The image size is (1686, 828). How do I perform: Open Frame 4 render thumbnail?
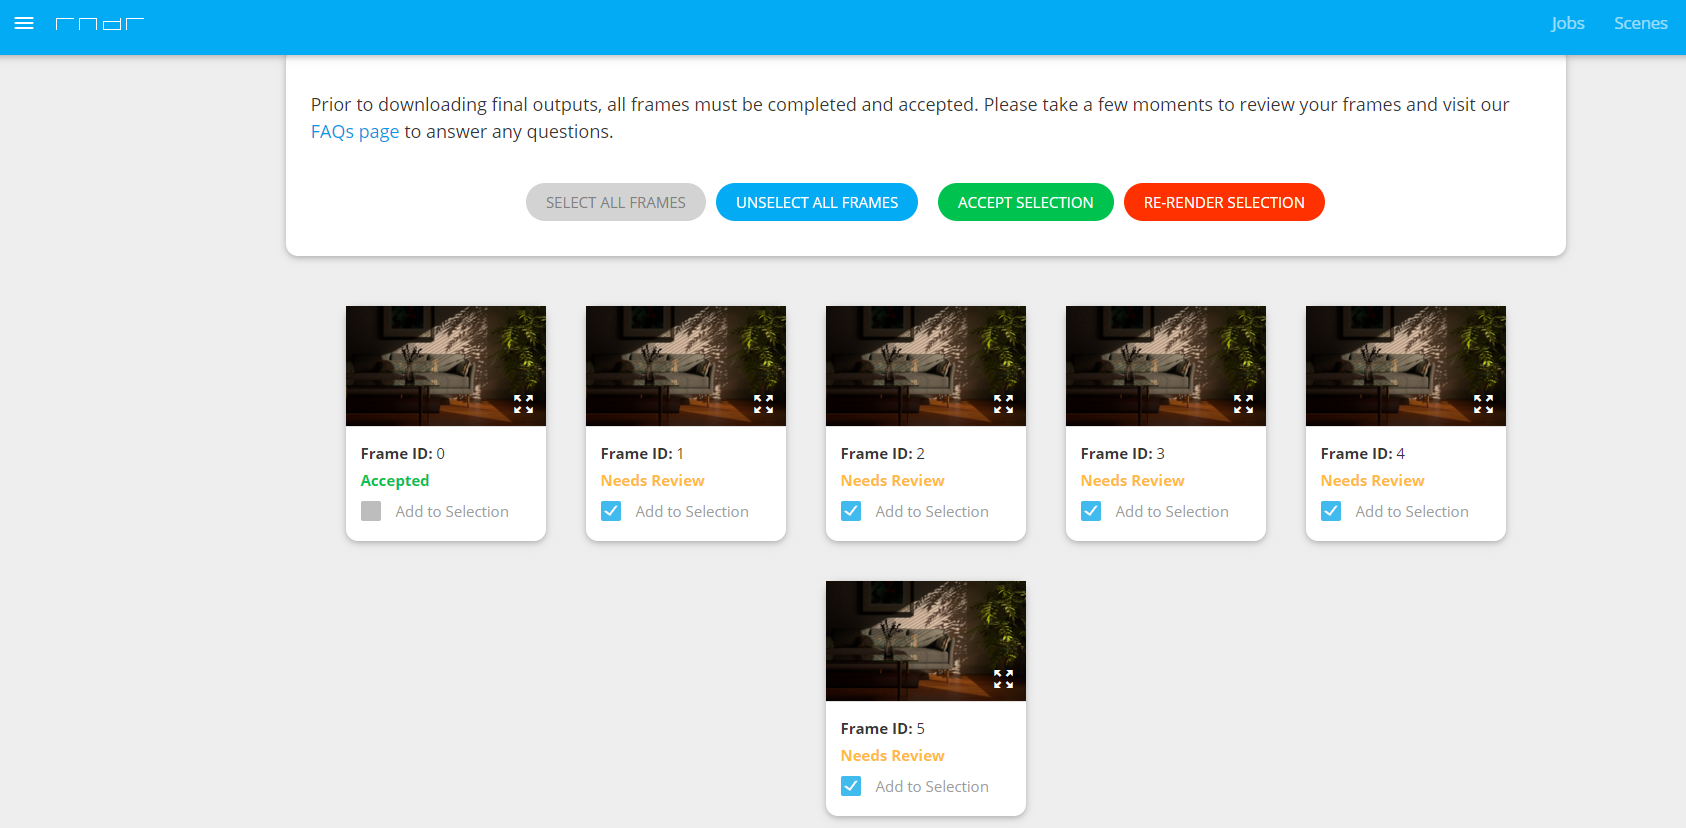pos(1406,366)
